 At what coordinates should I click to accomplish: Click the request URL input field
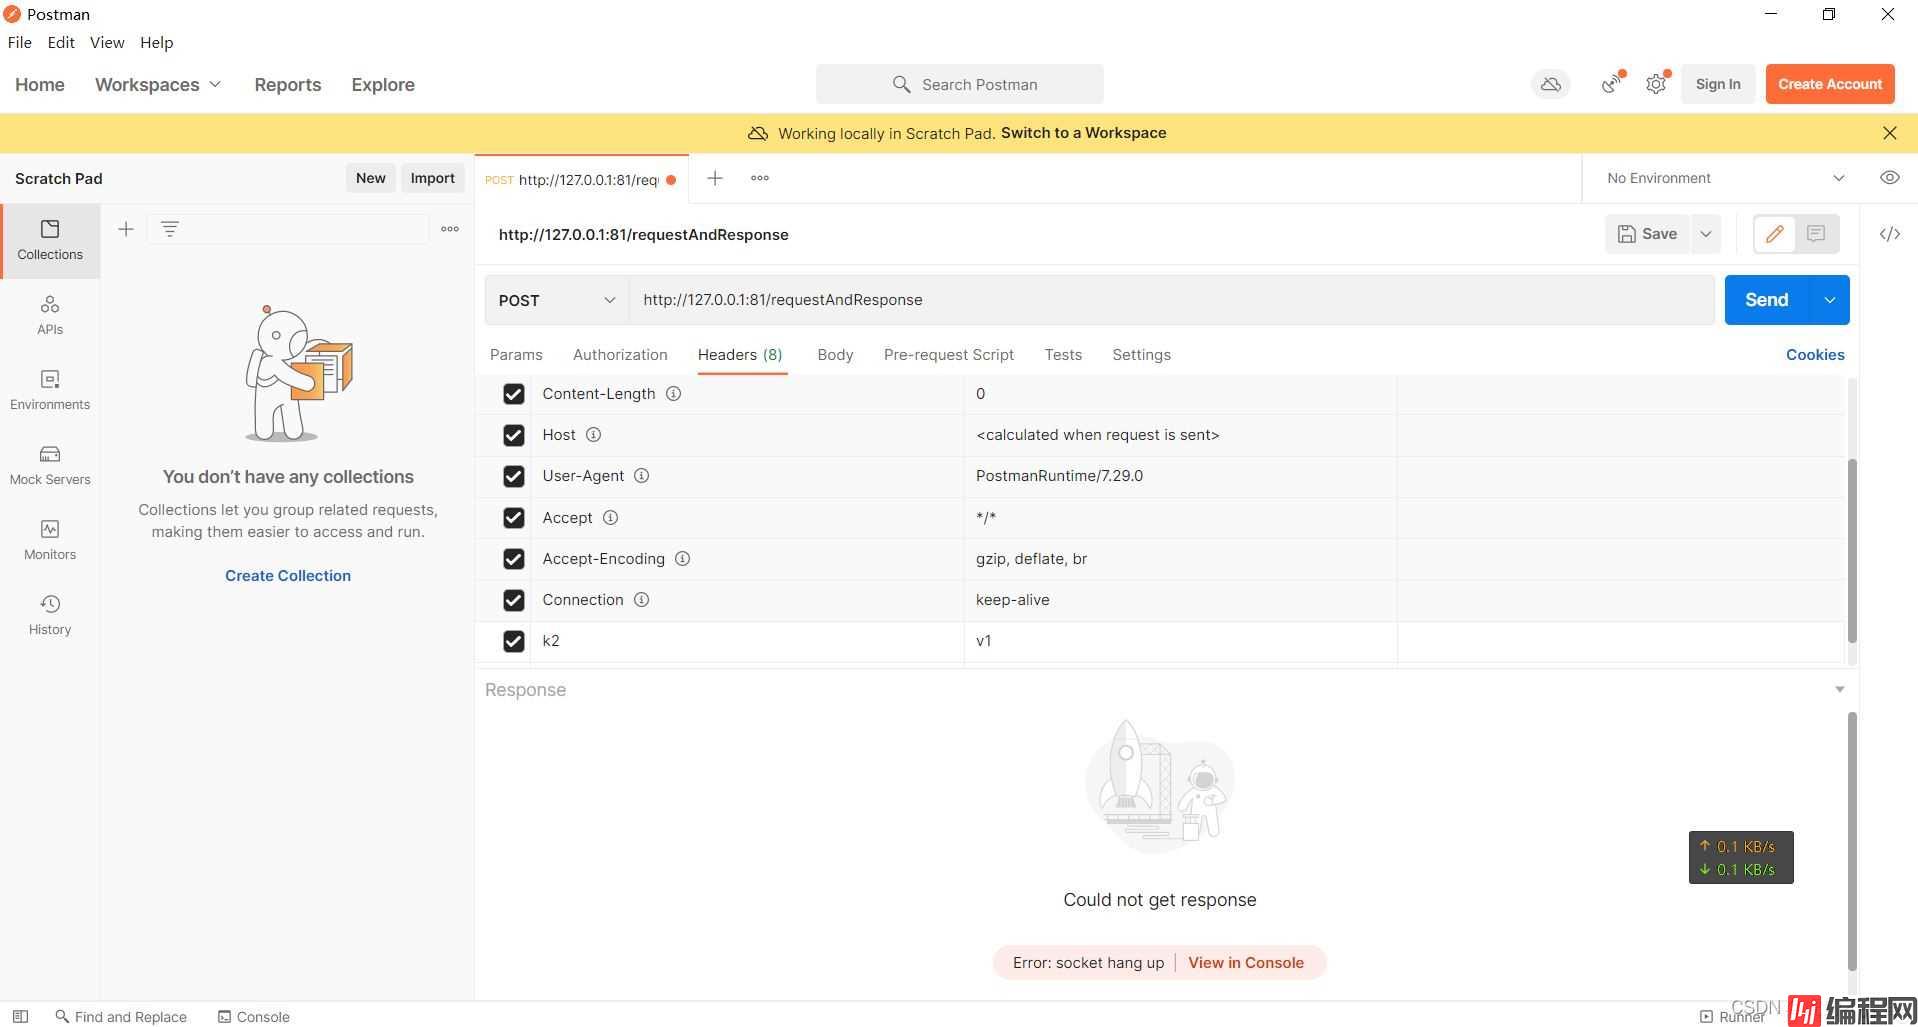[x=1172, y=300]
